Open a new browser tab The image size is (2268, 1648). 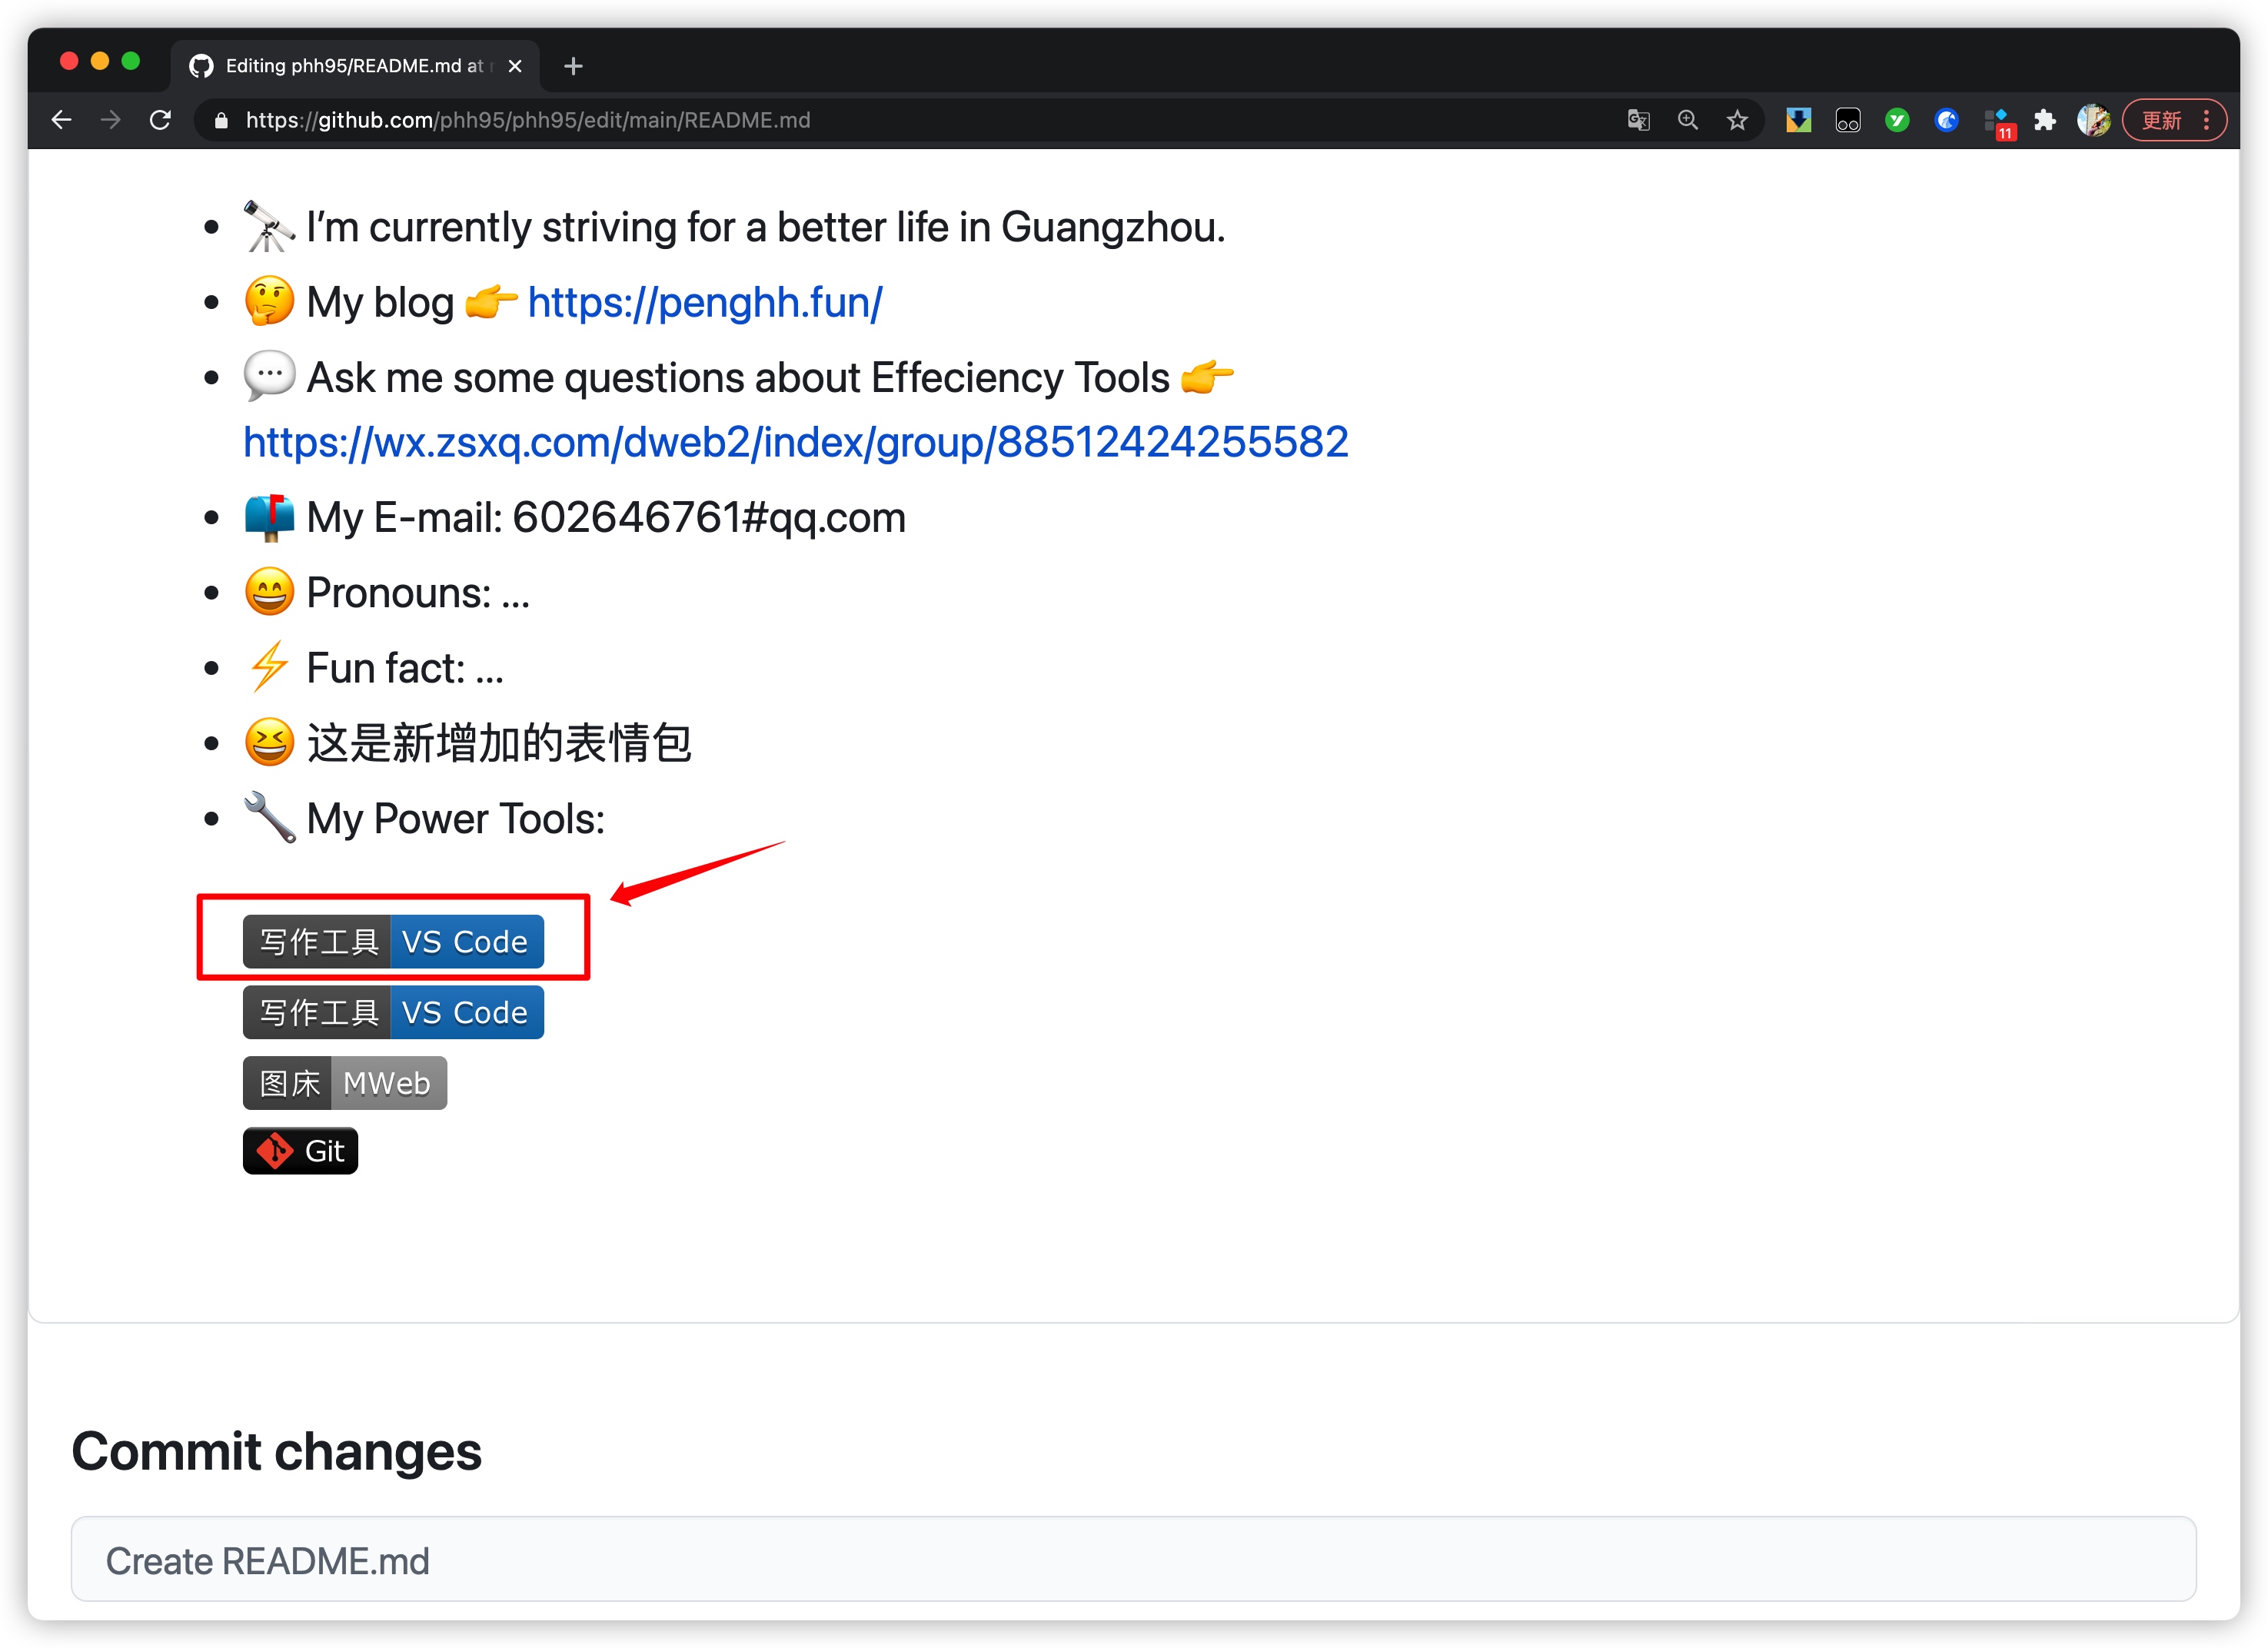(x=573, y=66)
